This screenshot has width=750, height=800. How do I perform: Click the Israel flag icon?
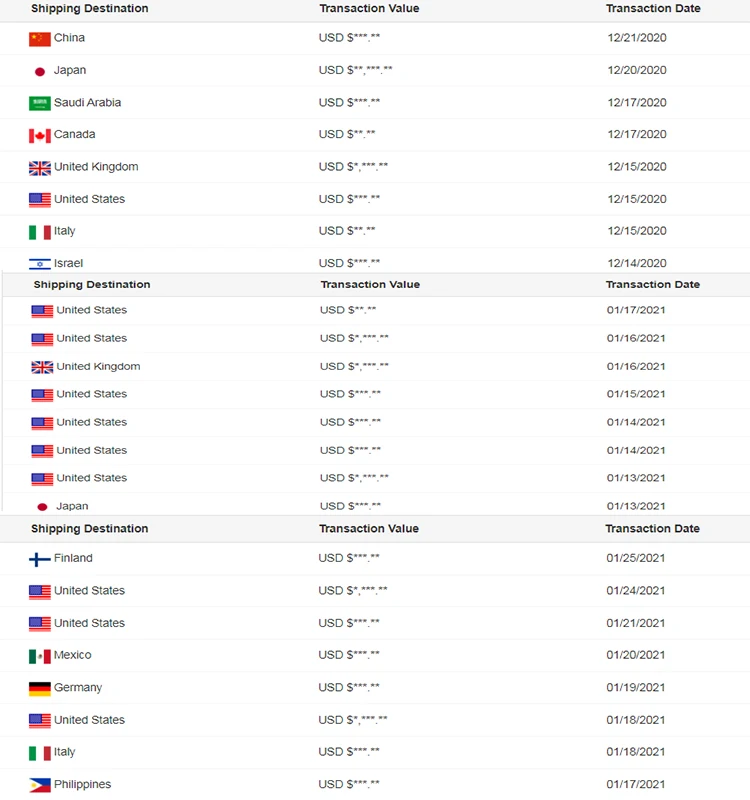40,264
